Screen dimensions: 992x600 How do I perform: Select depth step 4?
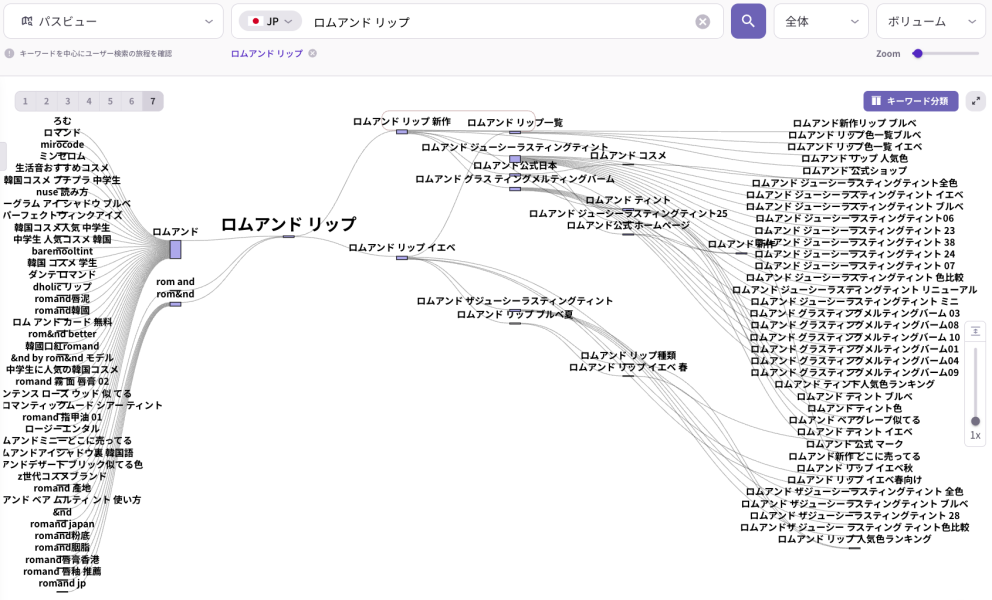(x=89, y=101)
